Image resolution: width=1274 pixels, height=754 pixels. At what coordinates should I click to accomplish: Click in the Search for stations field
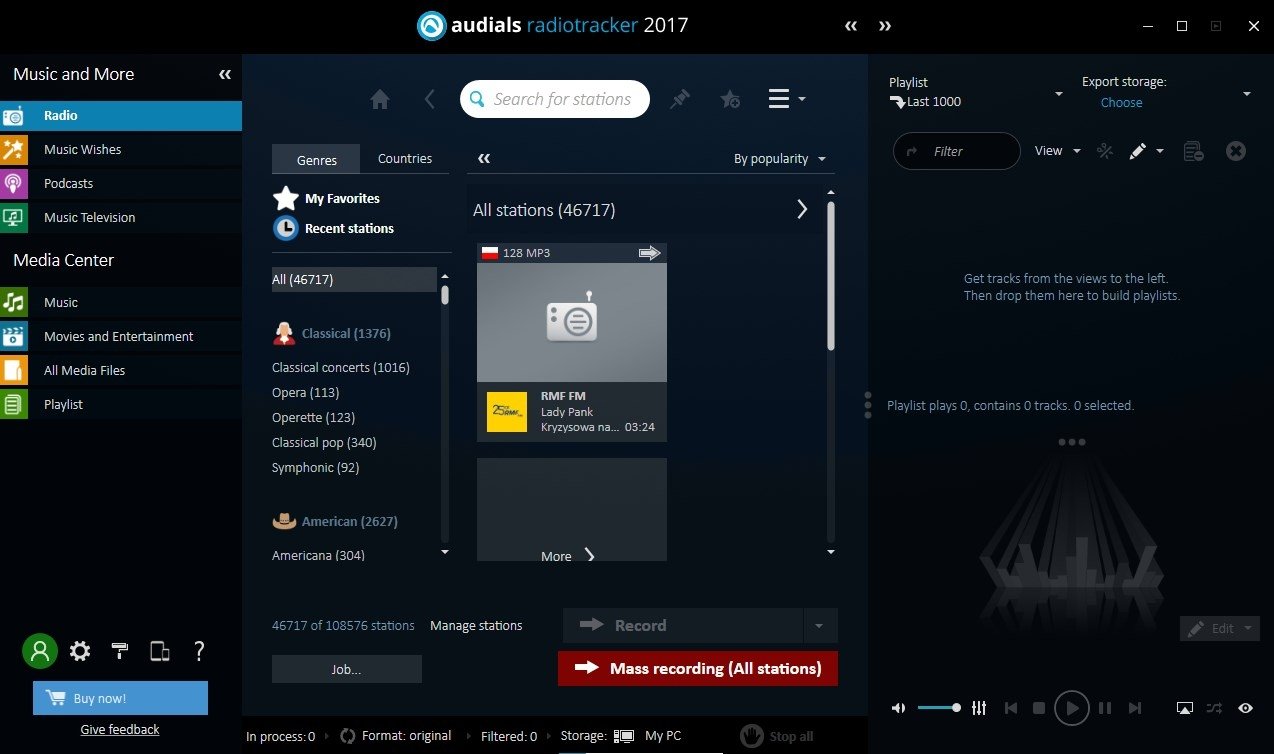[555, 99]
